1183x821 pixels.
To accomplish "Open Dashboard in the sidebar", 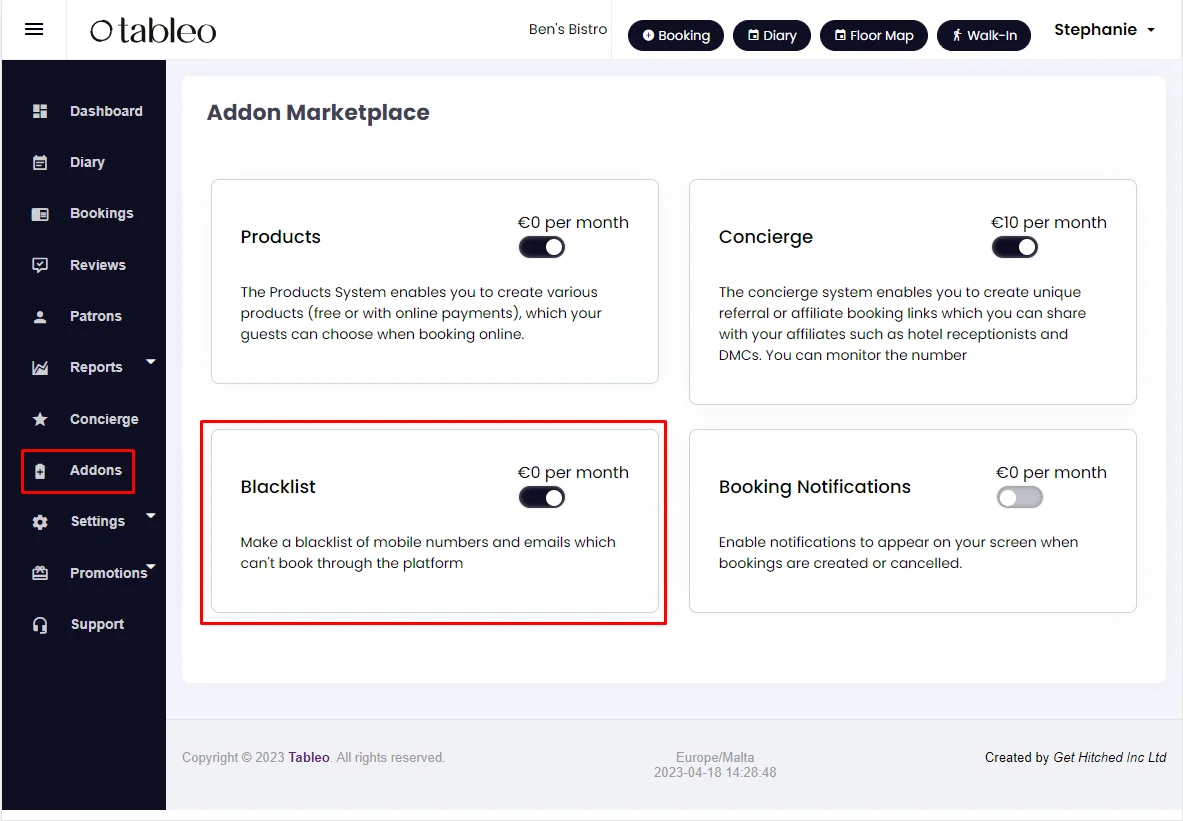I will 106,111.
